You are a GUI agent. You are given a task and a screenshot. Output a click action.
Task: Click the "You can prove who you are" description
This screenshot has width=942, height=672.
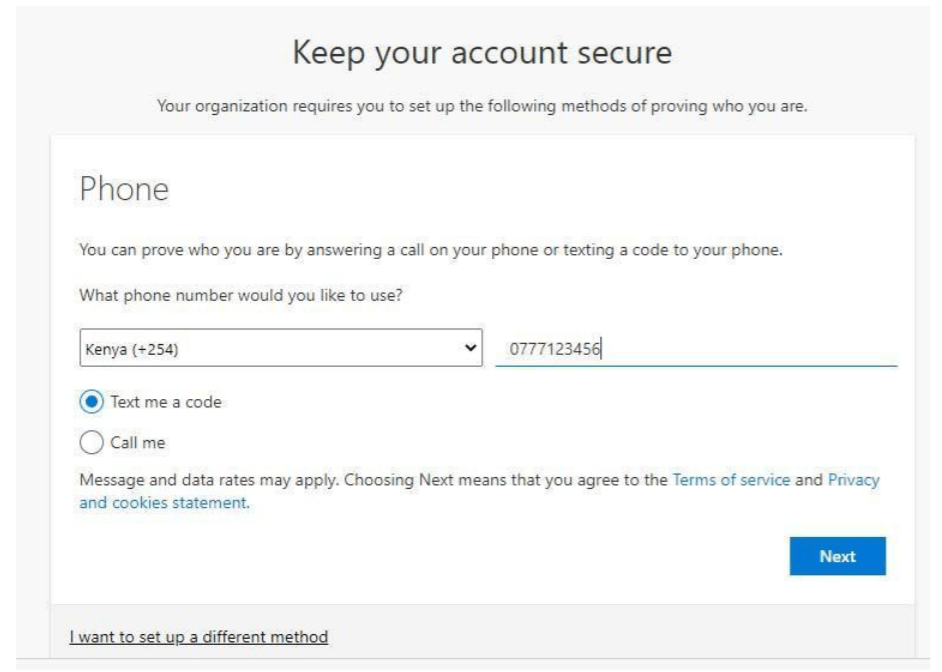[429, 249]
